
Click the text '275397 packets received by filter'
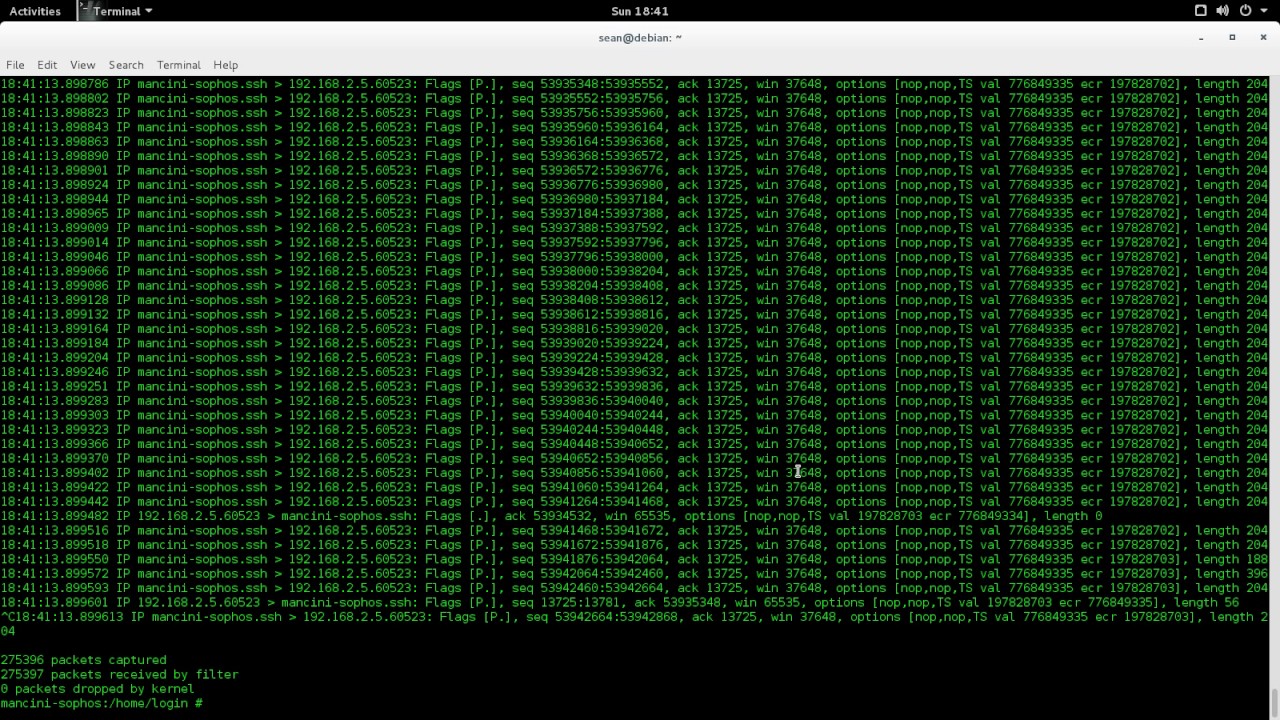tap(119, 674)
